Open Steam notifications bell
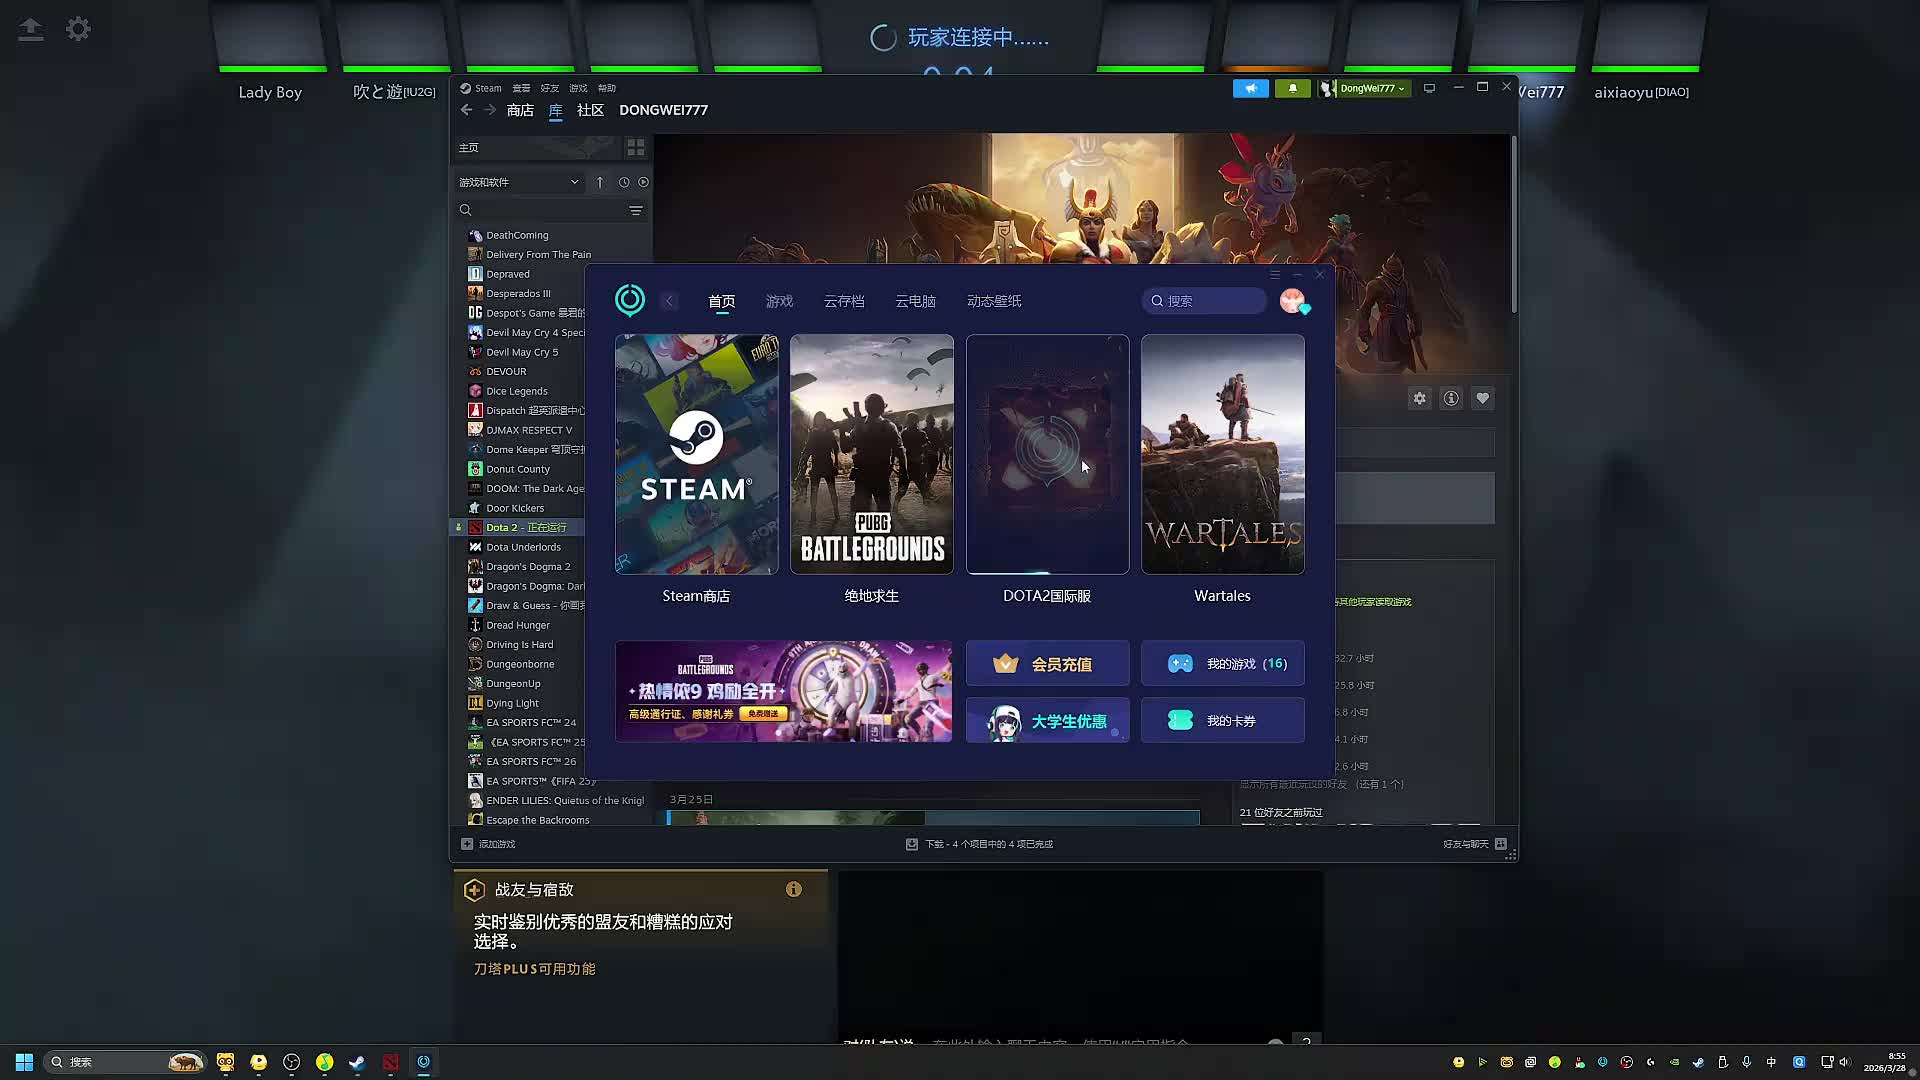1920x1080 pixels. pos(1292,88)
